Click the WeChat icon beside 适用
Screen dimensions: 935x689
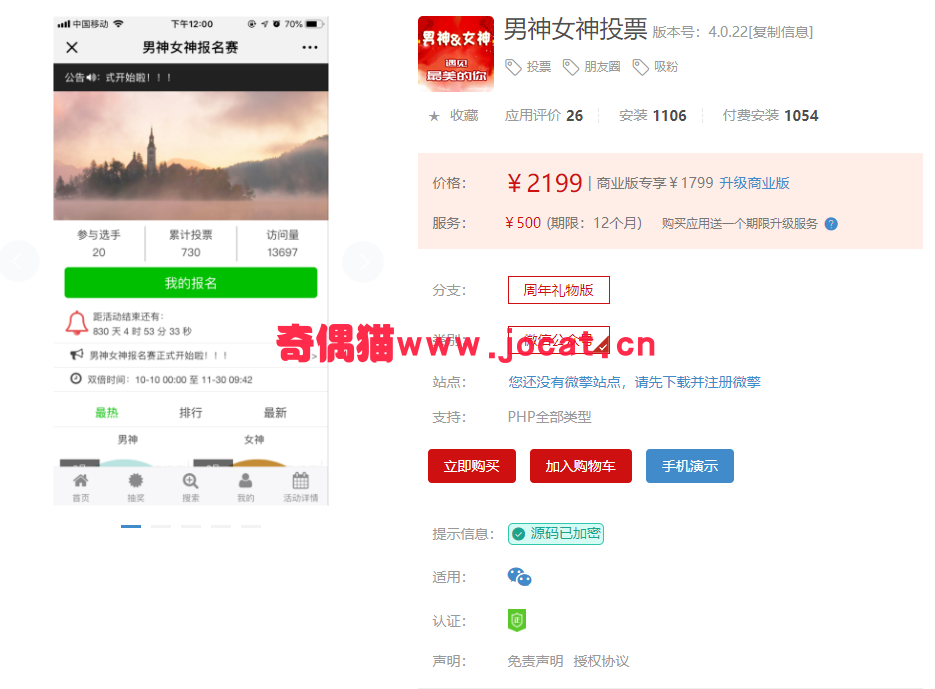pyautogui.click(x=519, y=577)
